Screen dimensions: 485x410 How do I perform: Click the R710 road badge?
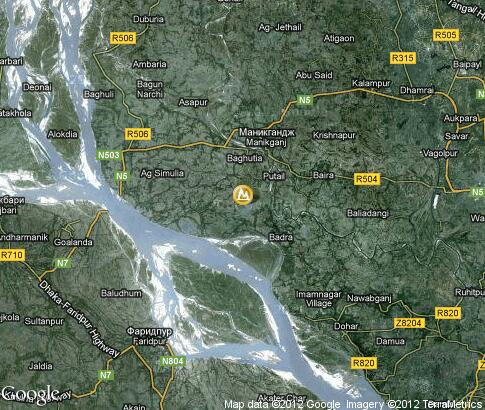pos(12,255)
